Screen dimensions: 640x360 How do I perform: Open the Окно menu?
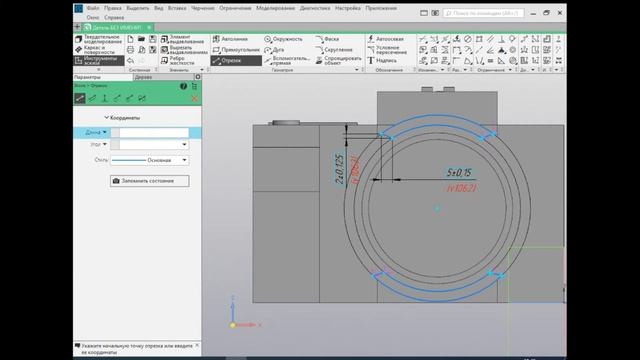point(93,18)
